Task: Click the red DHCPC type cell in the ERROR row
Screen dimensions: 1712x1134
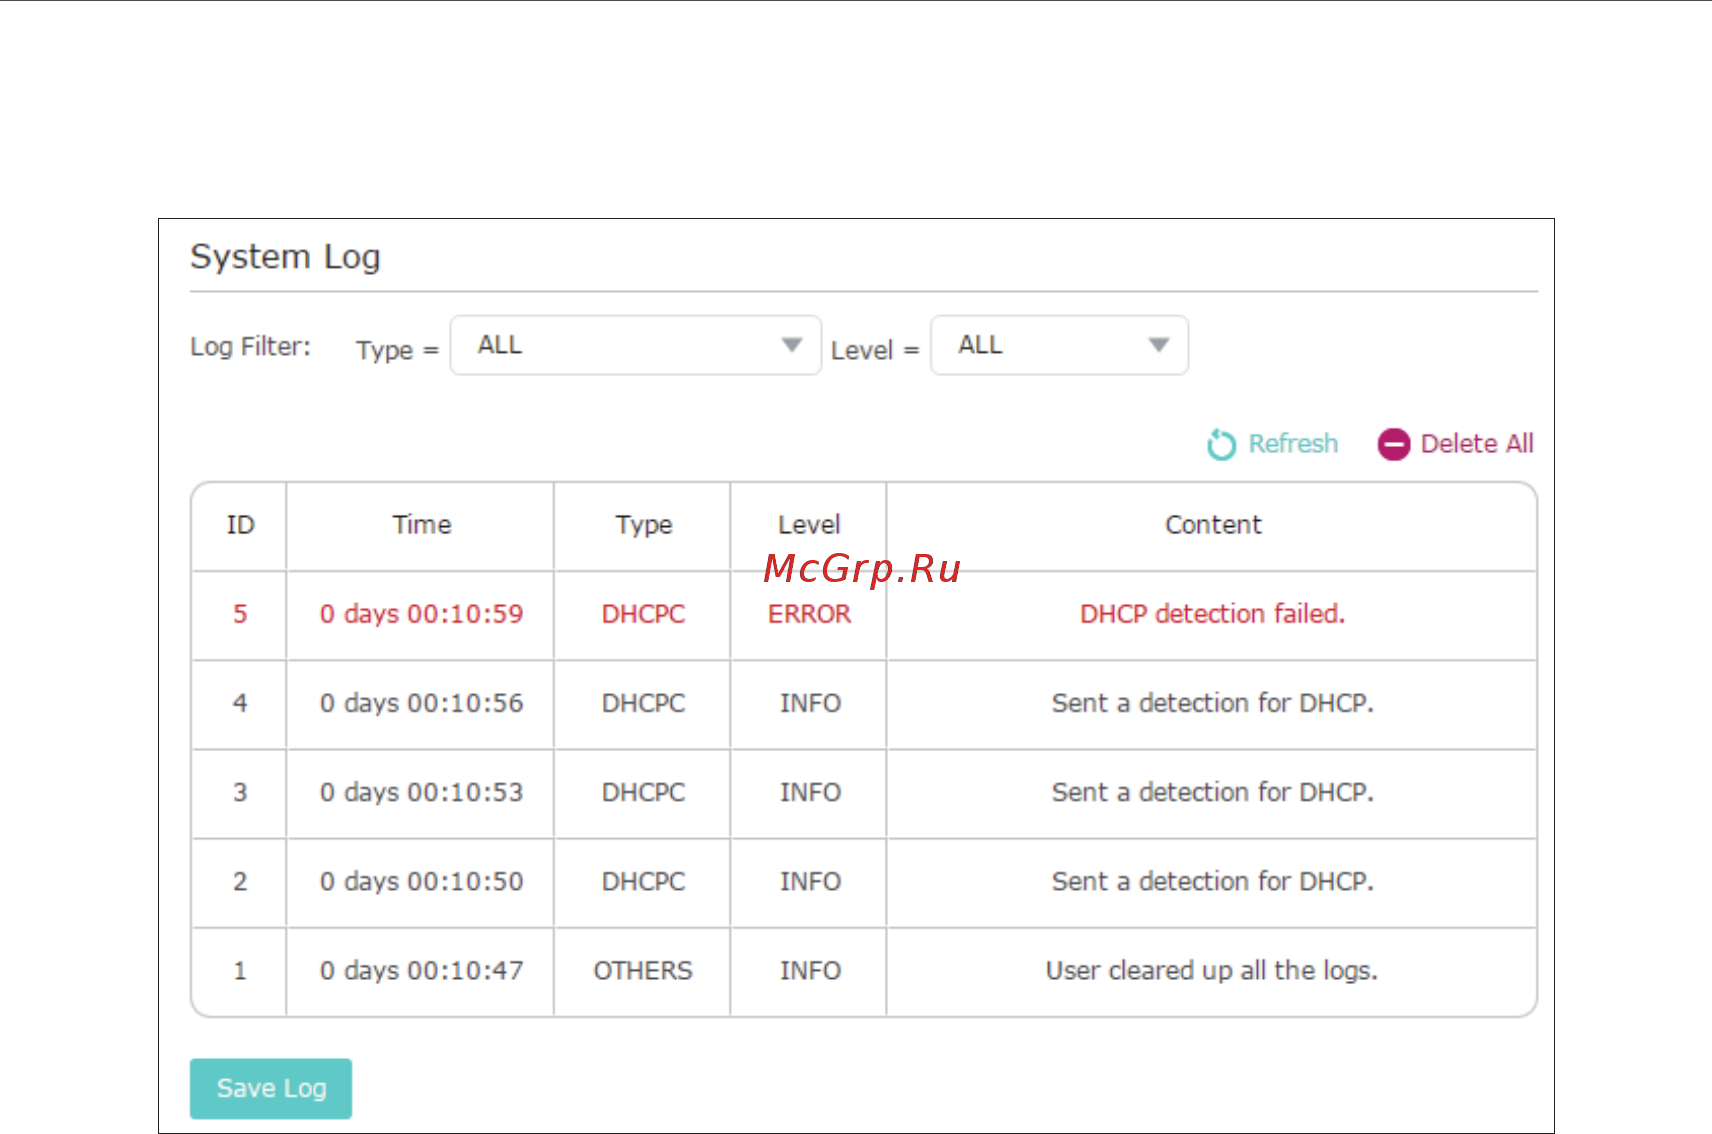Action: [x=643, y=614]
